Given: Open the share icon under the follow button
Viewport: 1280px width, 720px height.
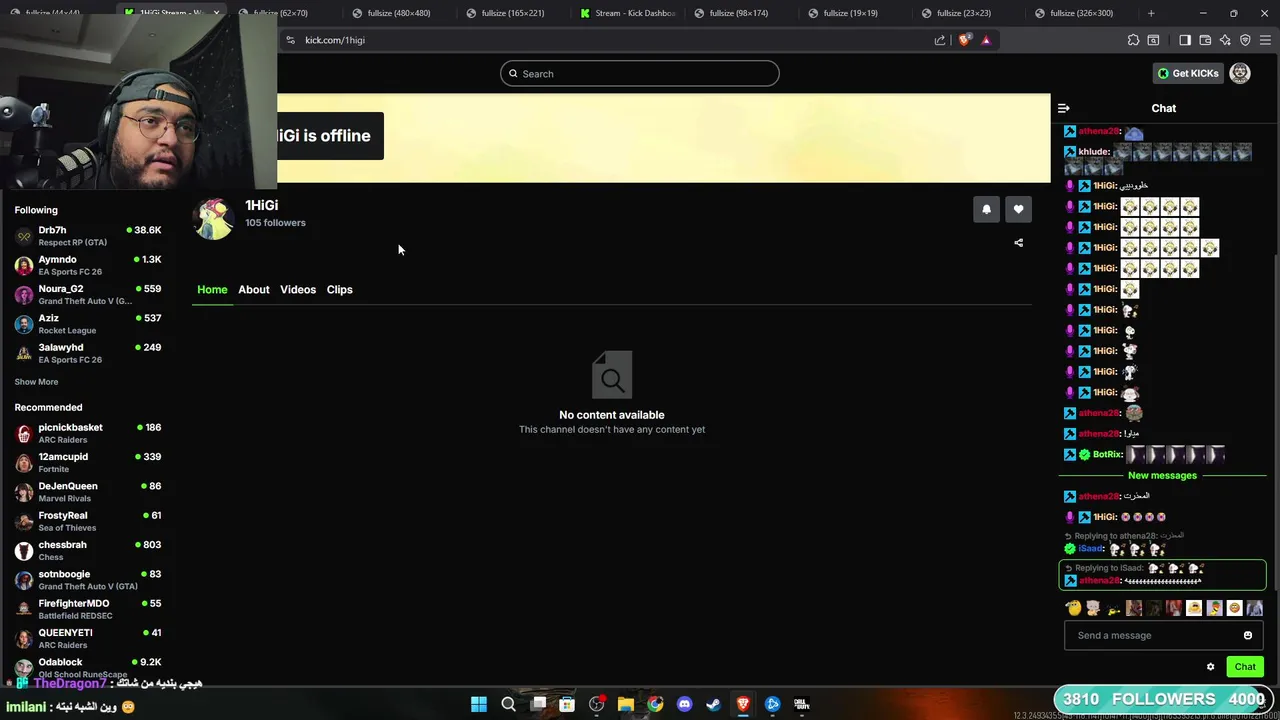Looking at the screenshot, I should tap(1018, 243).
